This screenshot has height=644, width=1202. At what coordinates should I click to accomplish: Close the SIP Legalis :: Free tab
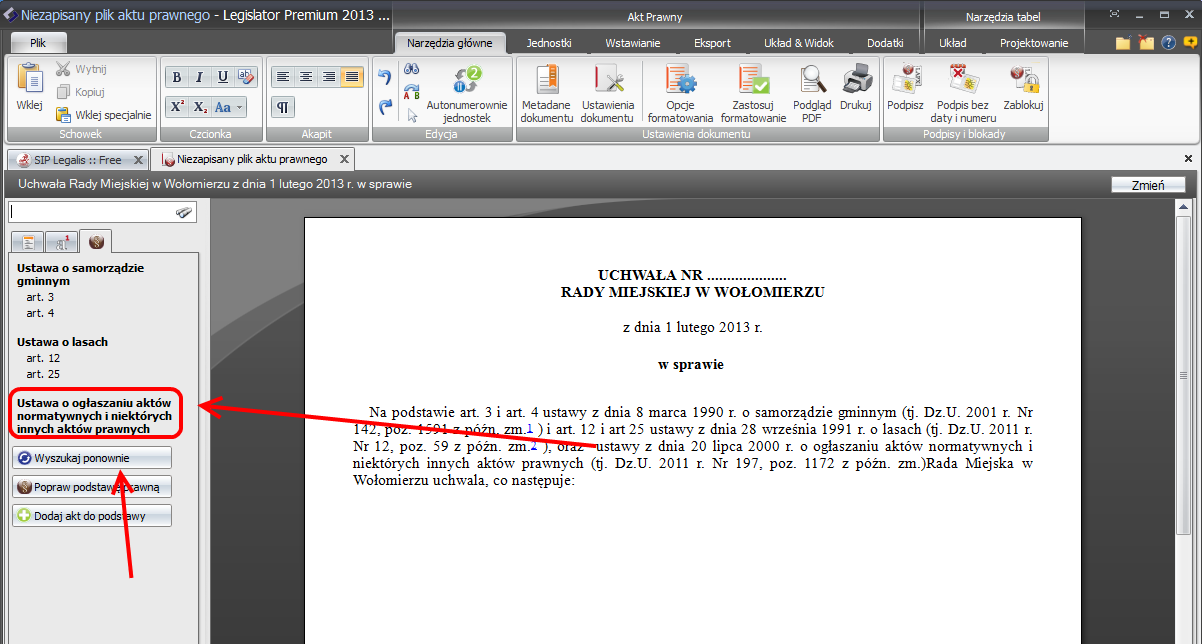[139, 160]
